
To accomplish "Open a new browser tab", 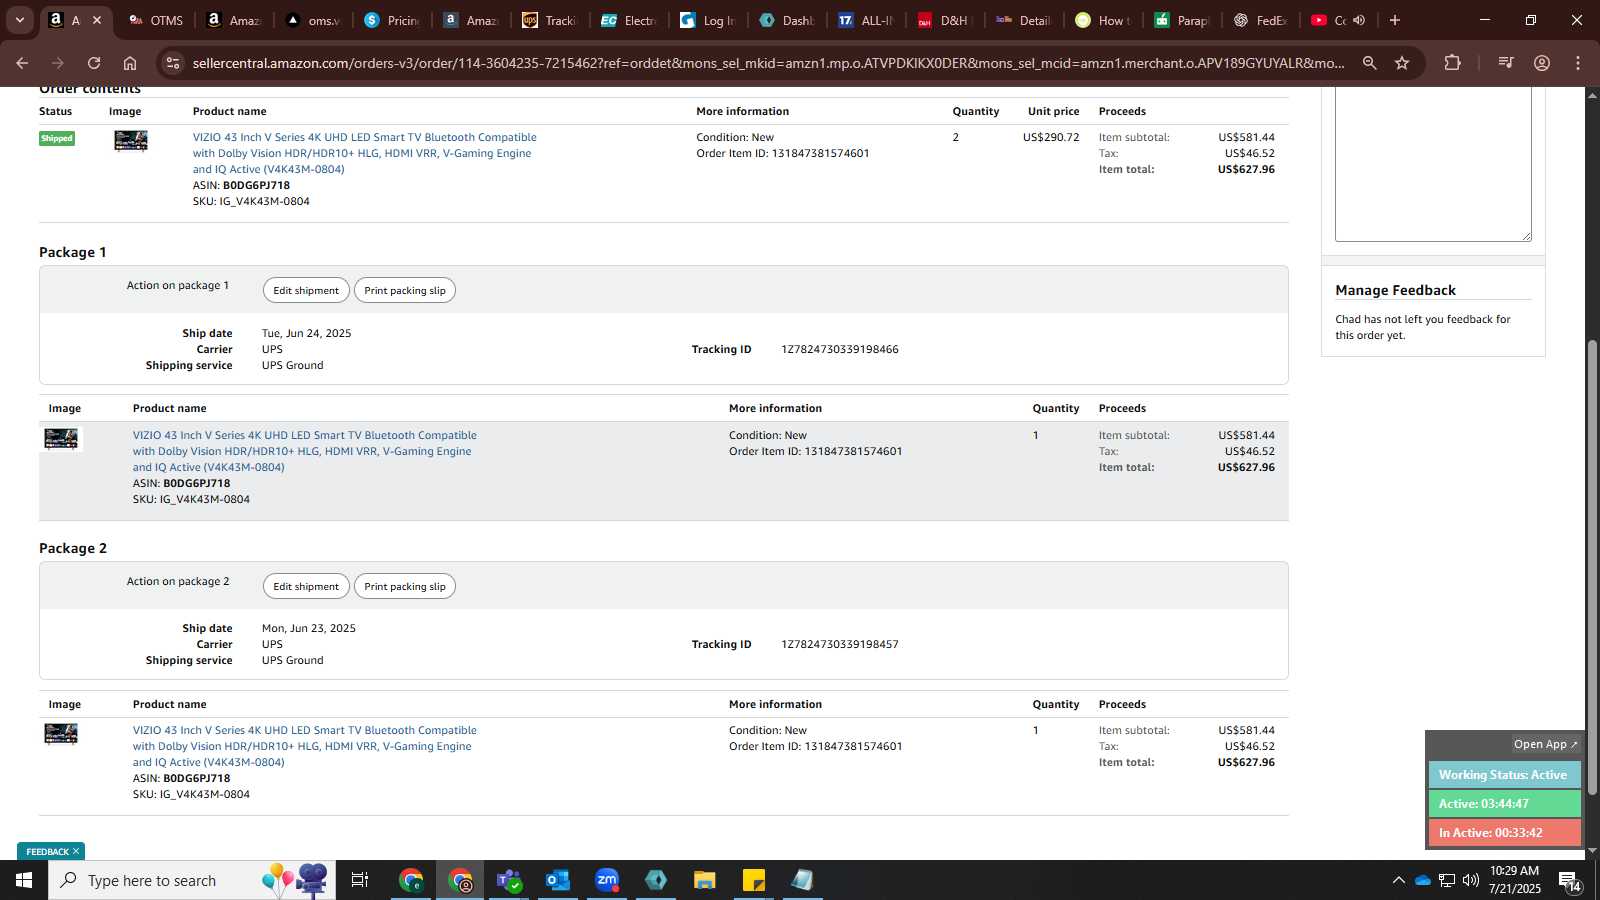I will tap(1395, 20).
